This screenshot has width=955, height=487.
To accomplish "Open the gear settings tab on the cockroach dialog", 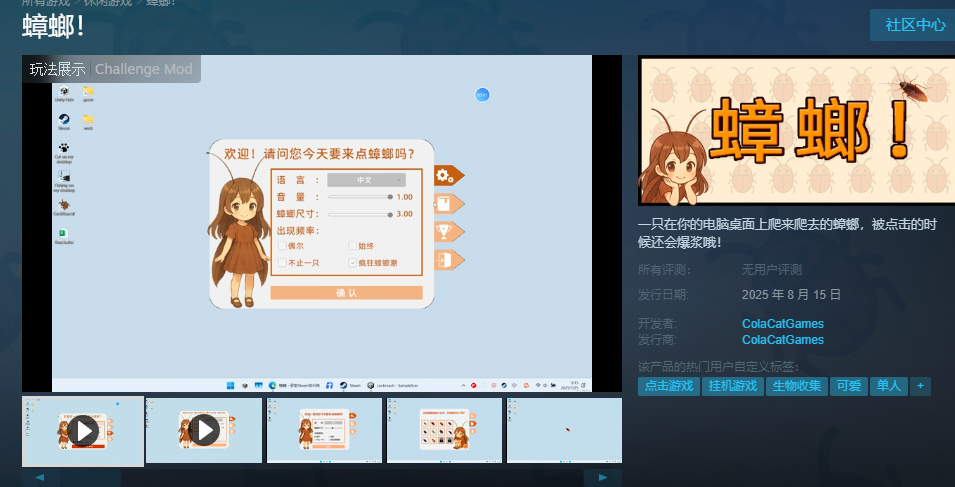I will (449, 176).
